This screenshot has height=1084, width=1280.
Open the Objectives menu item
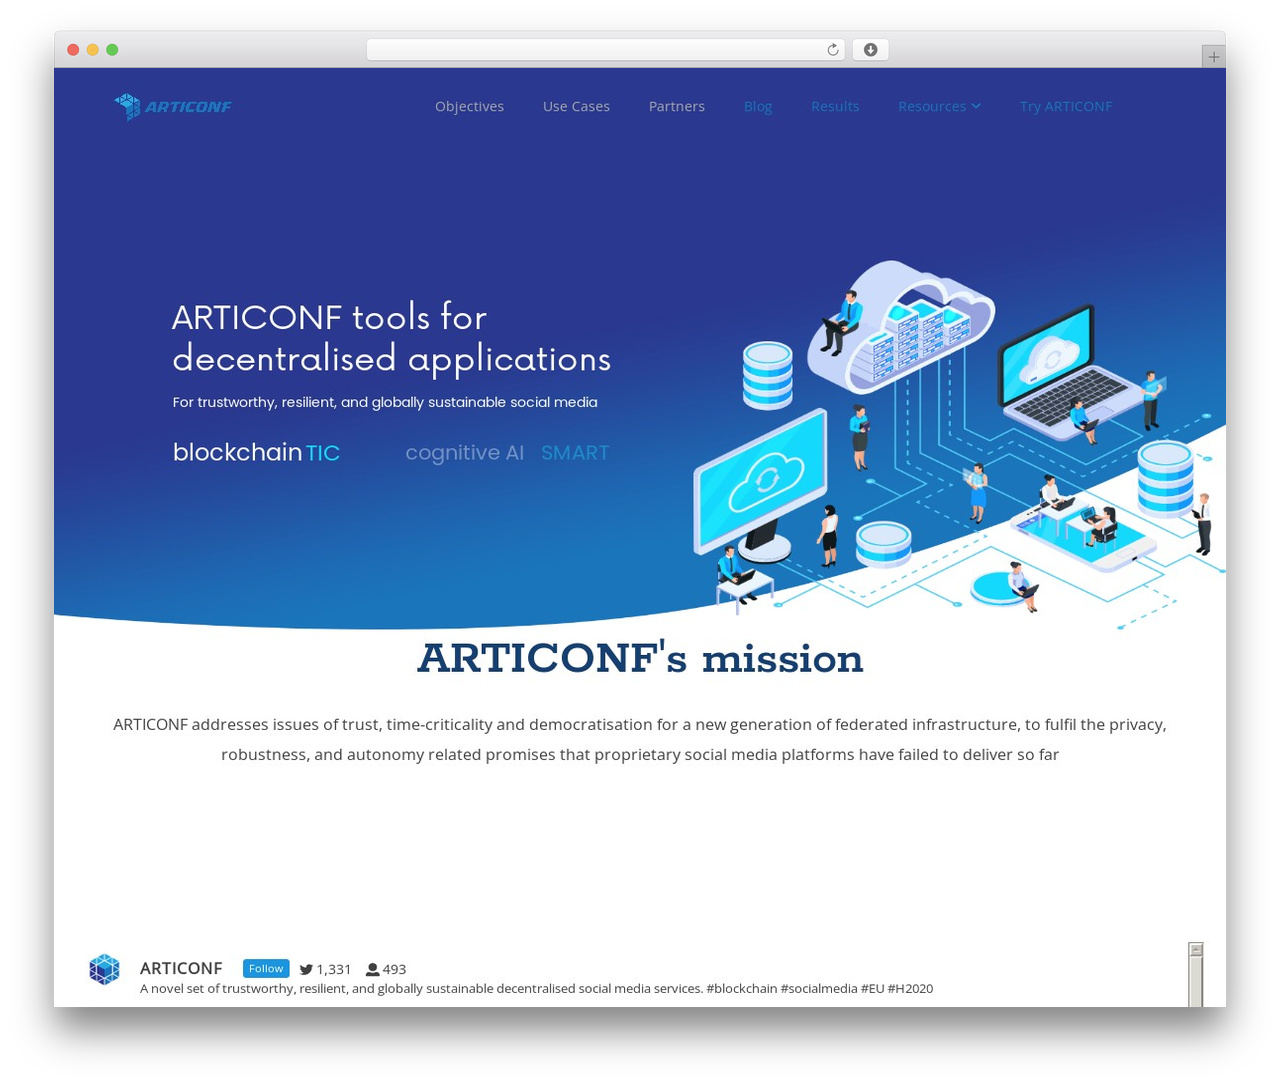click(x=469, y=106)
